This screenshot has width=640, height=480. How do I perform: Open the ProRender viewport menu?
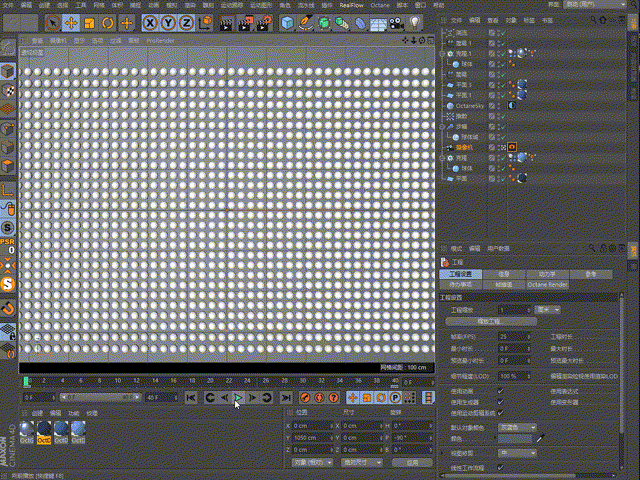(x=160, y=40)
